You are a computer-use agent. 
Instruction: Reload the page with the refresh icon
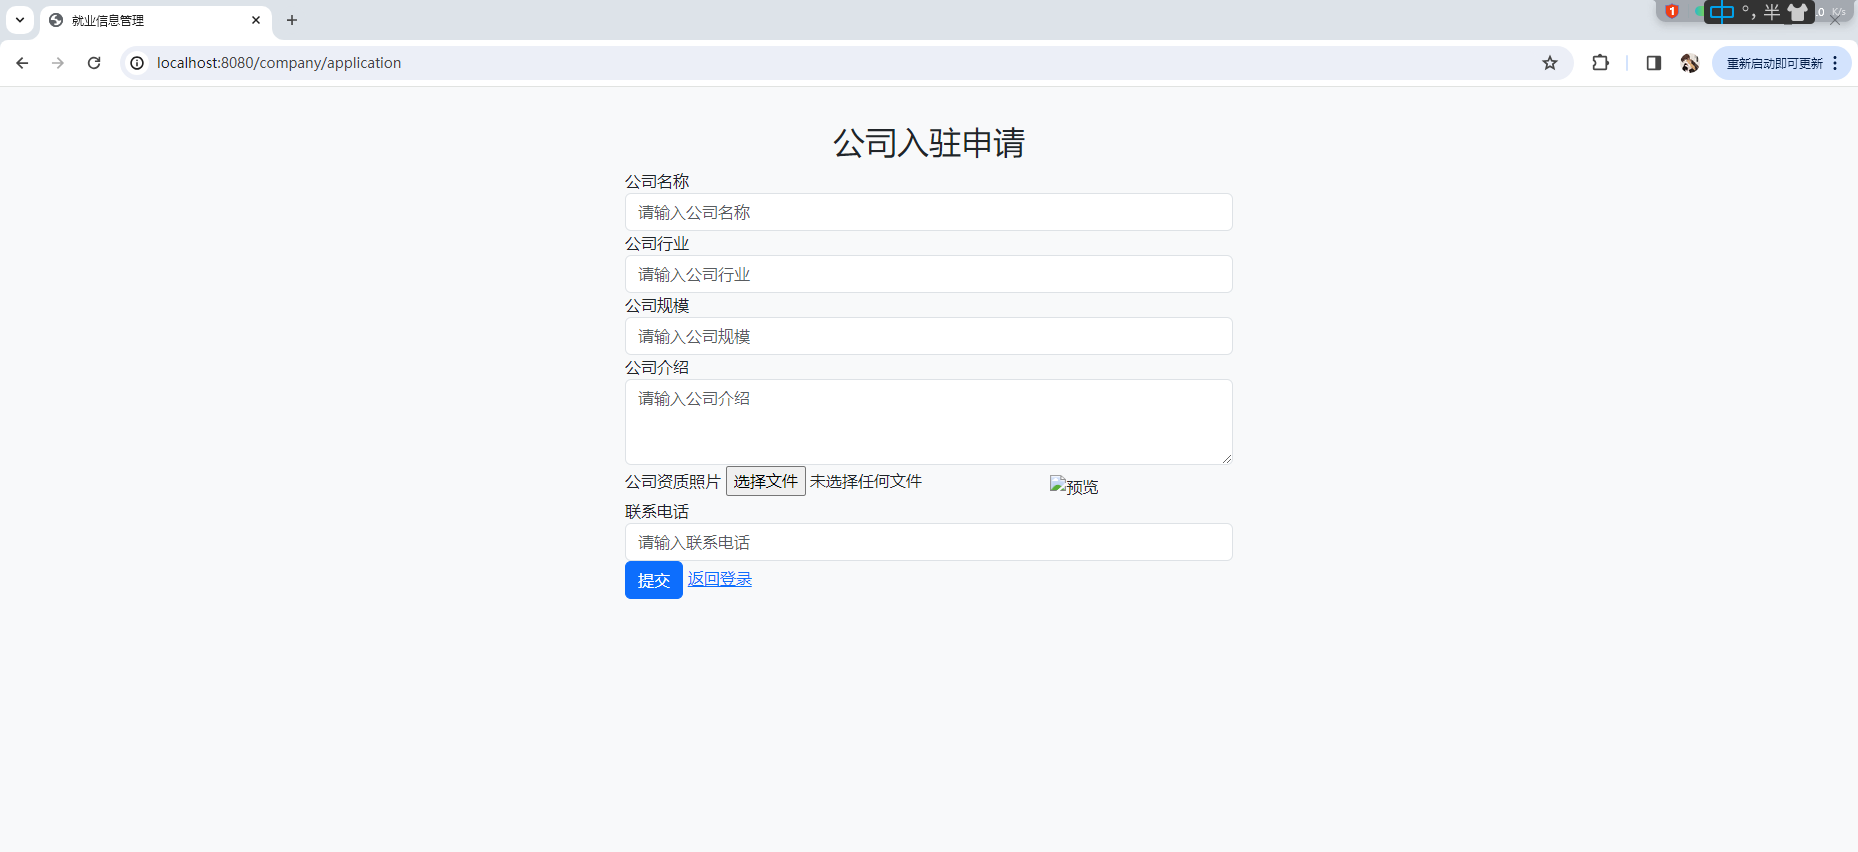pyautogui.click(x=94, y=63)
